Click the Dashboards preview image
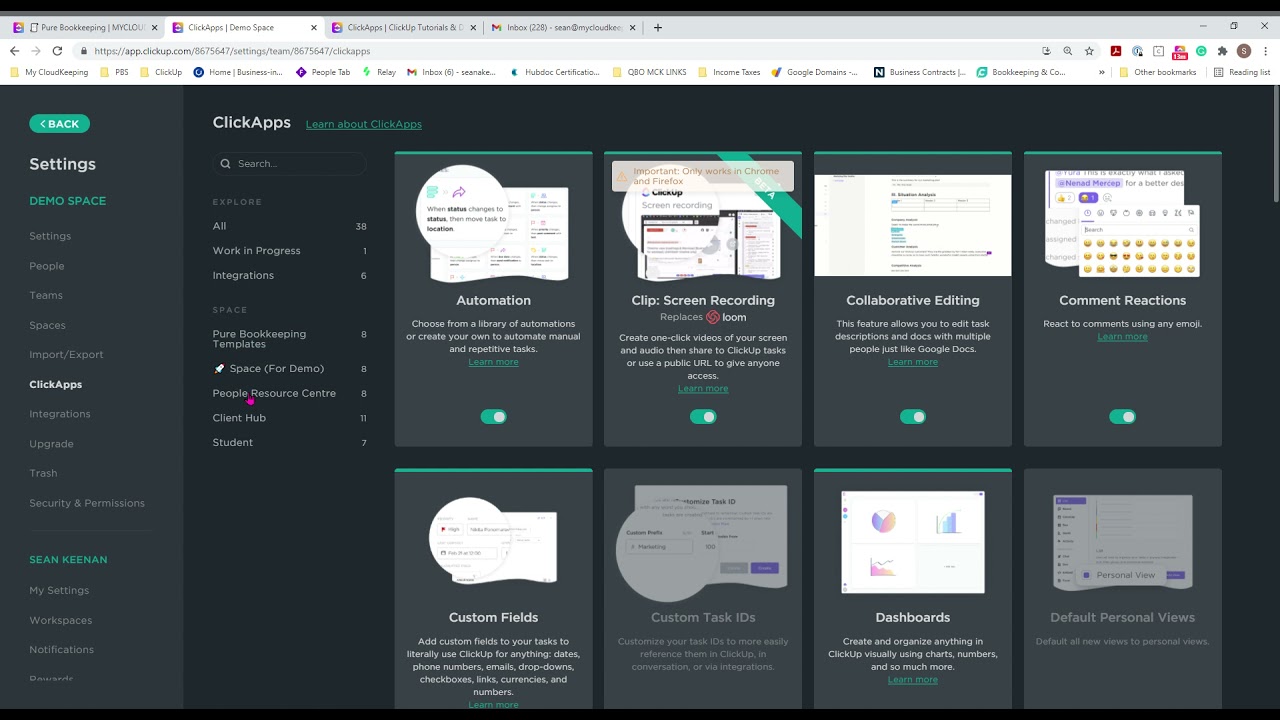The height and width of the screenshot is (720, 1280). [913, 541]
